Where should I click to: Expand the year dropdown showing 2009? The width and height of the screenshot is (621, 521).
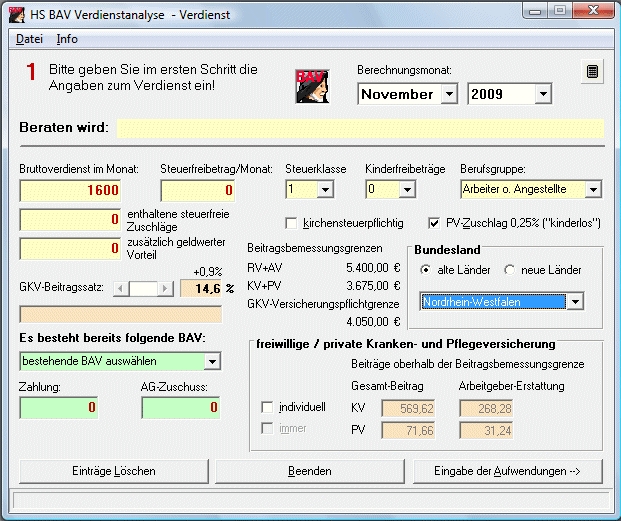click(543, 94)
